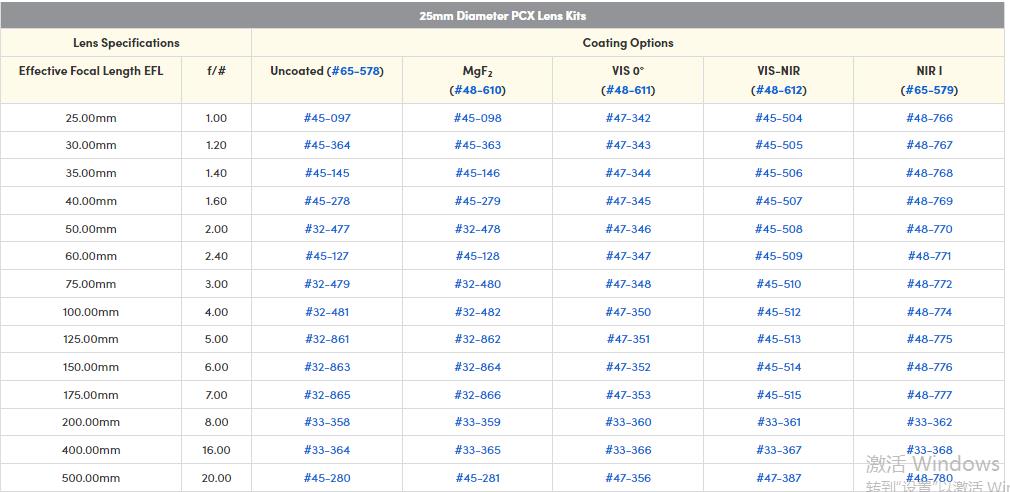Open VIS-NIR 40.00mm lens #45-507
1010x492 pixels.
[x=778, y=201]
